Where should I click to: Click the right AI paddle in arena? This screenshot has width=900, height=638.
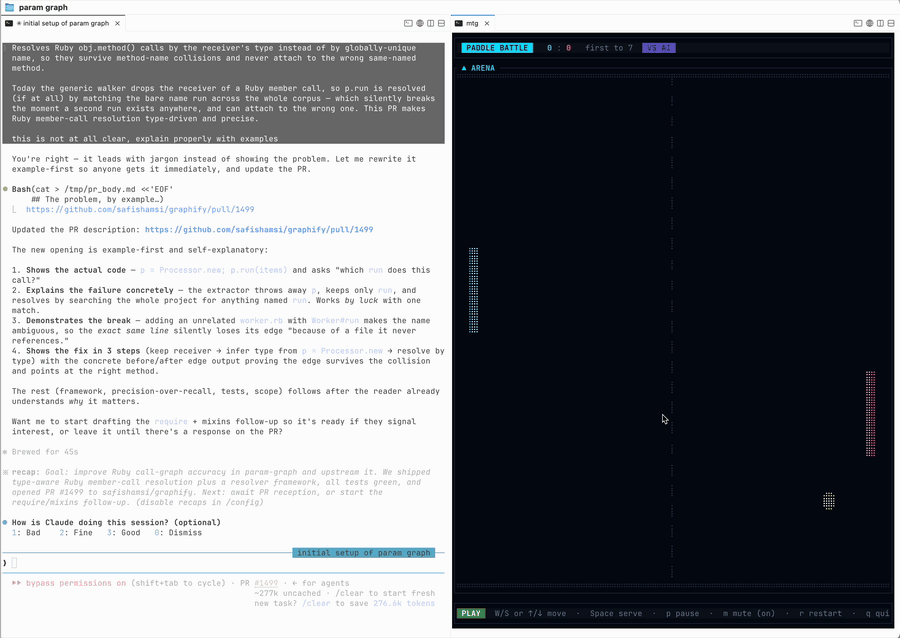871,414
